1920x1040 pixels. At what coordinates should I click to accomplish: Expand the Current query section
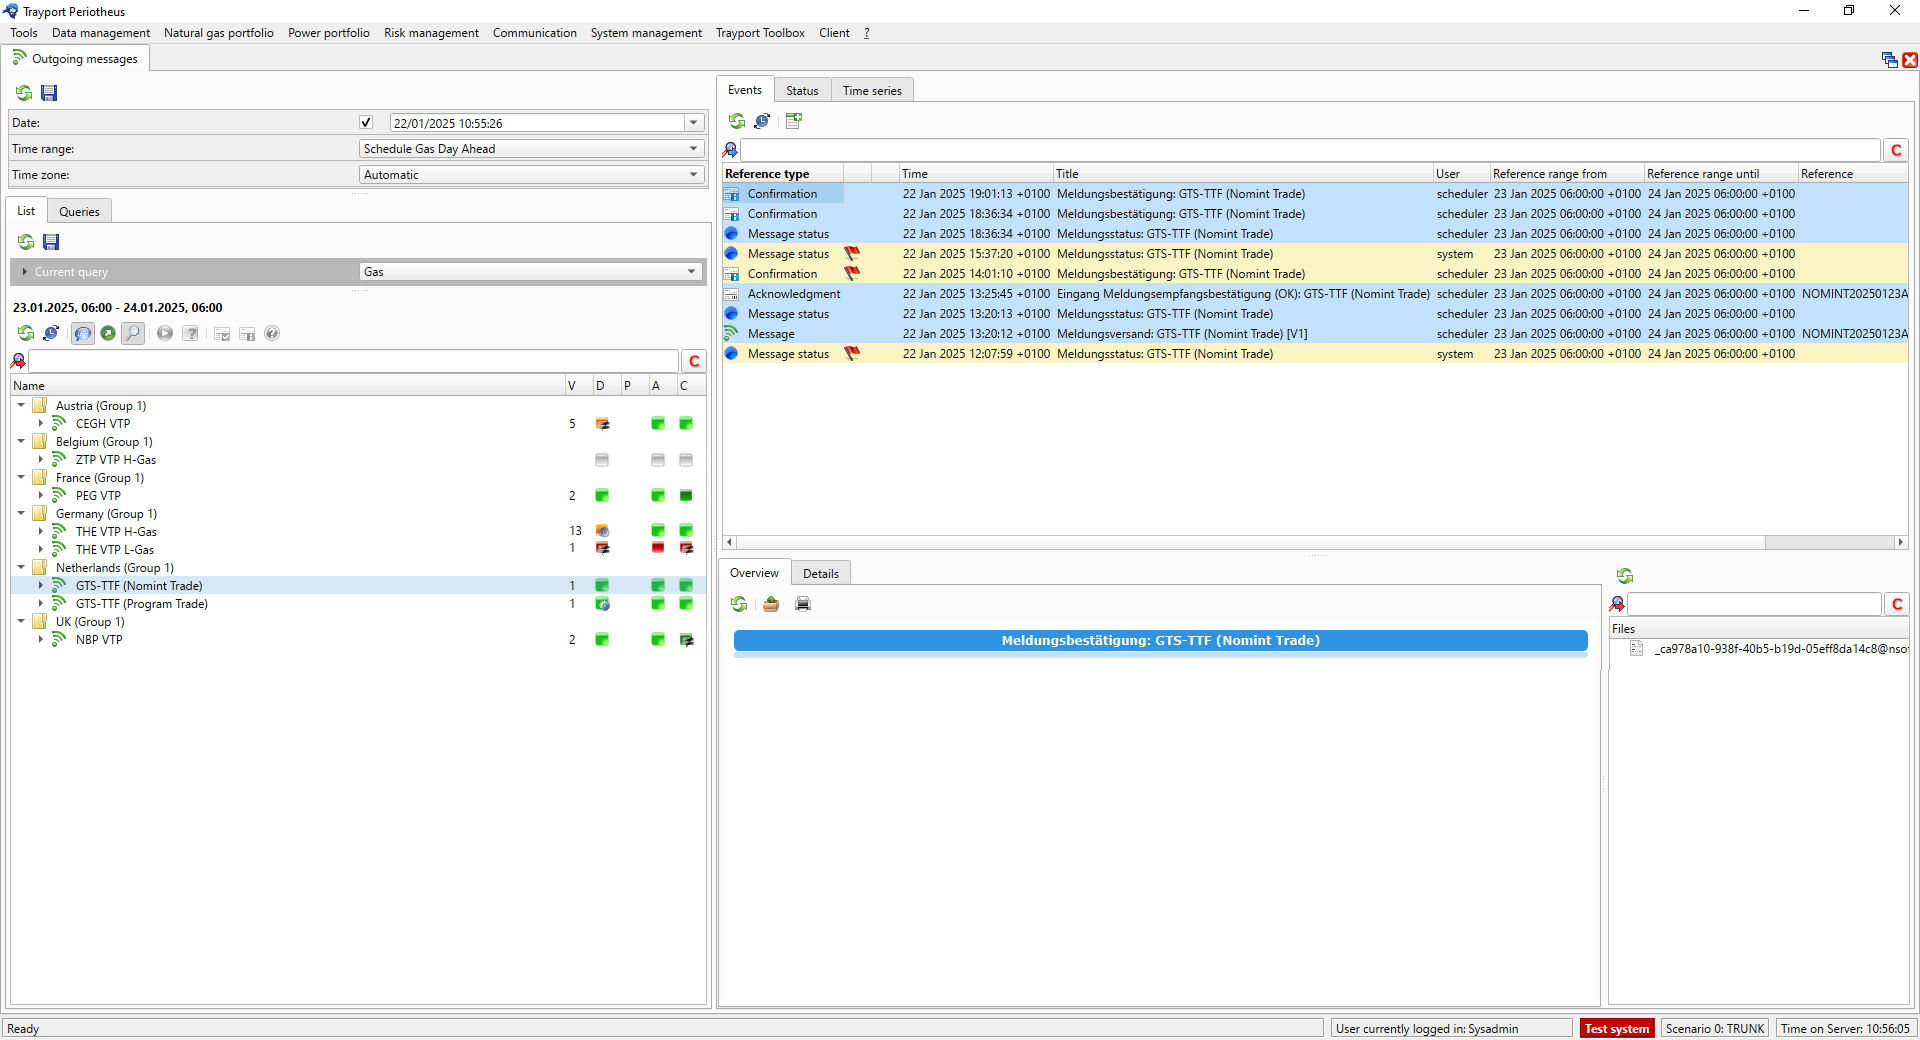pos(25,272)
